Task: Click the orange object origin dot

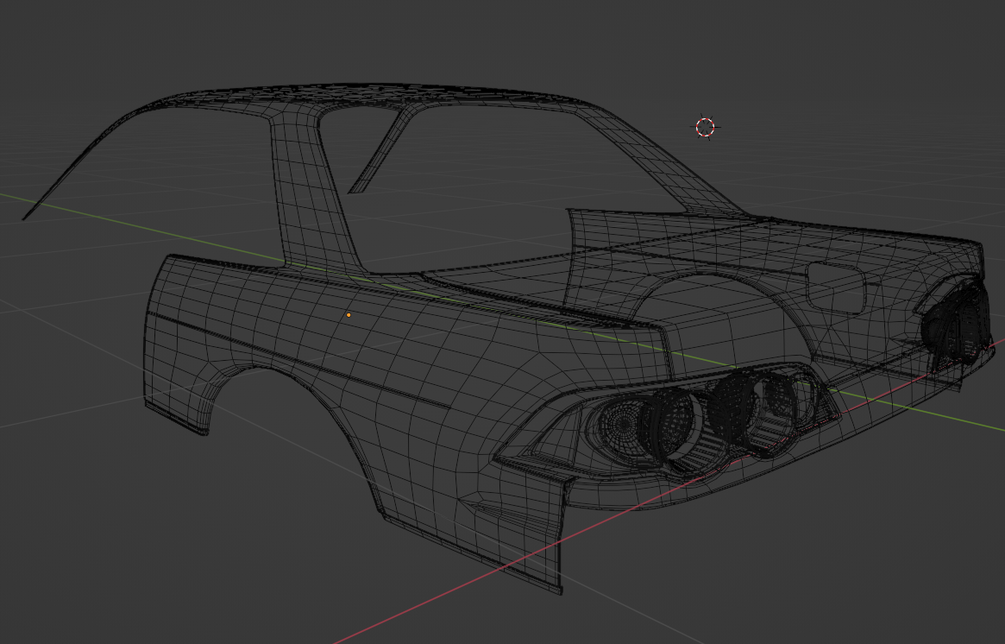Action: tap(348, 314)
